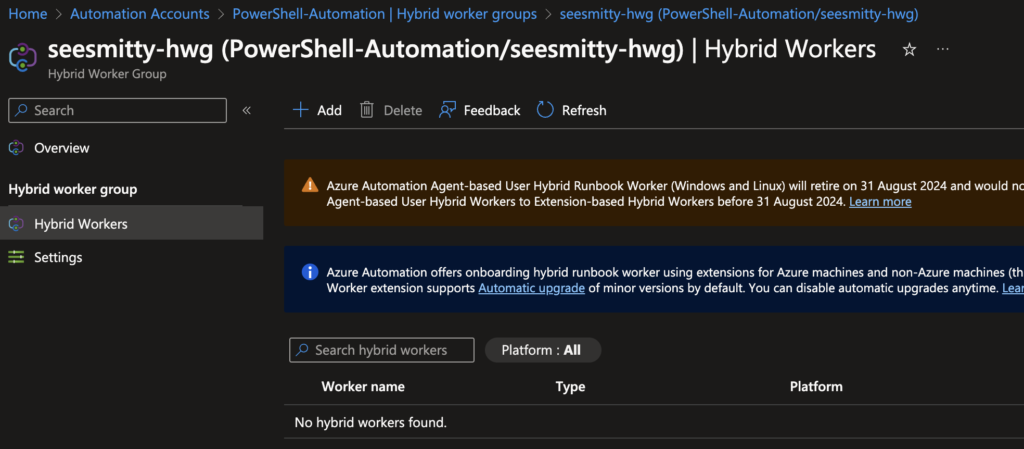Open the more options ellipsis in header
Screen dimensions: 1024x449
(942, 49)
